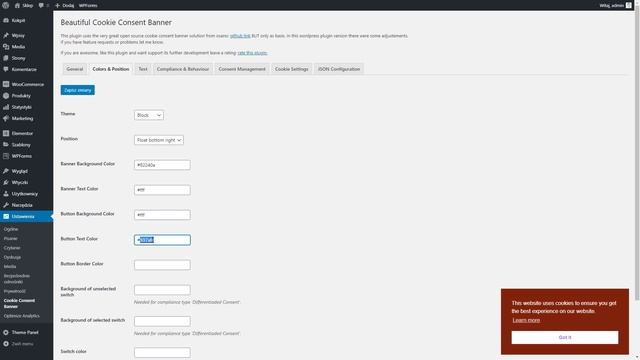Open the Media library icon in the sidebar
The width and height of the screenshot is (640, 360).
tap(6, 47)
